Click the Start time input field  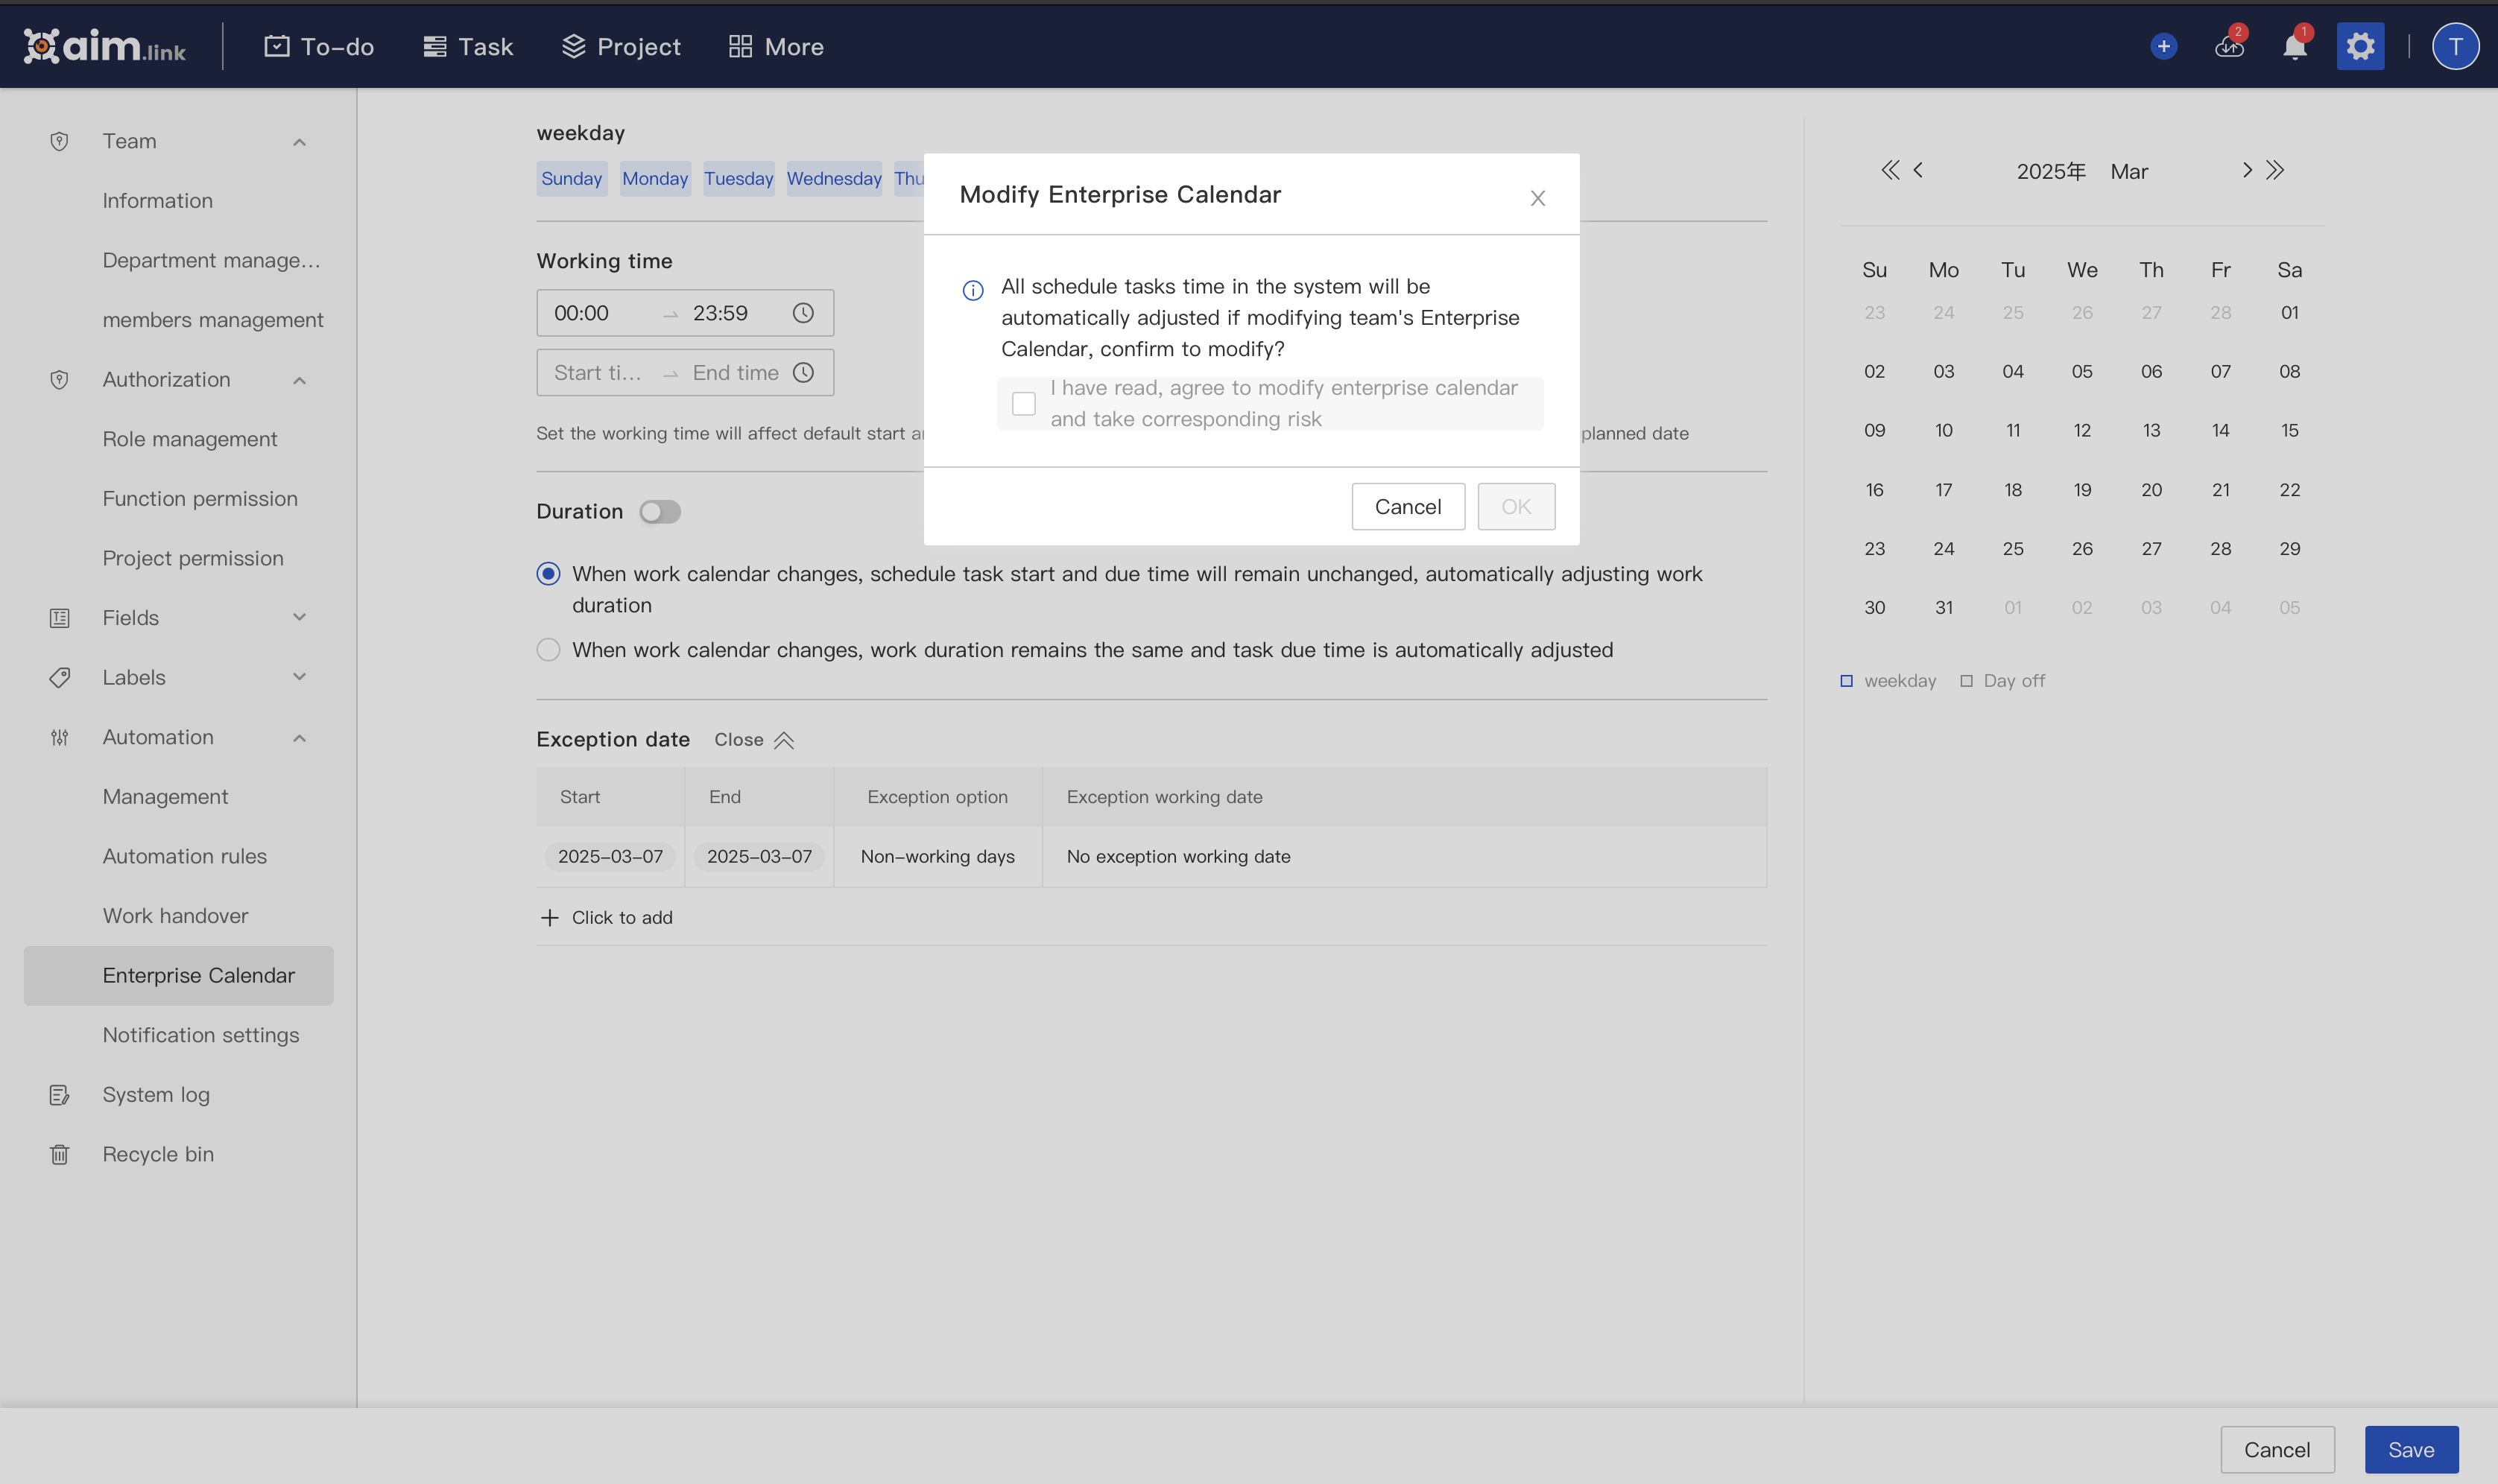598,372
